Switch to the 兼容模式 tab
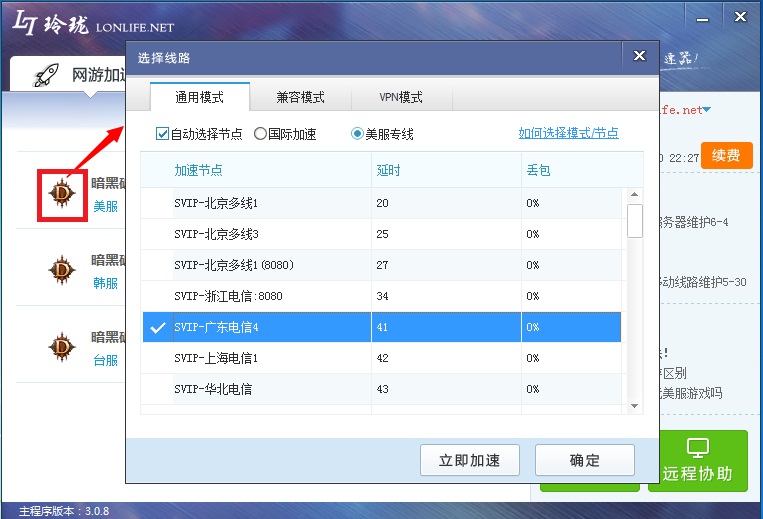 click(301, 97)
